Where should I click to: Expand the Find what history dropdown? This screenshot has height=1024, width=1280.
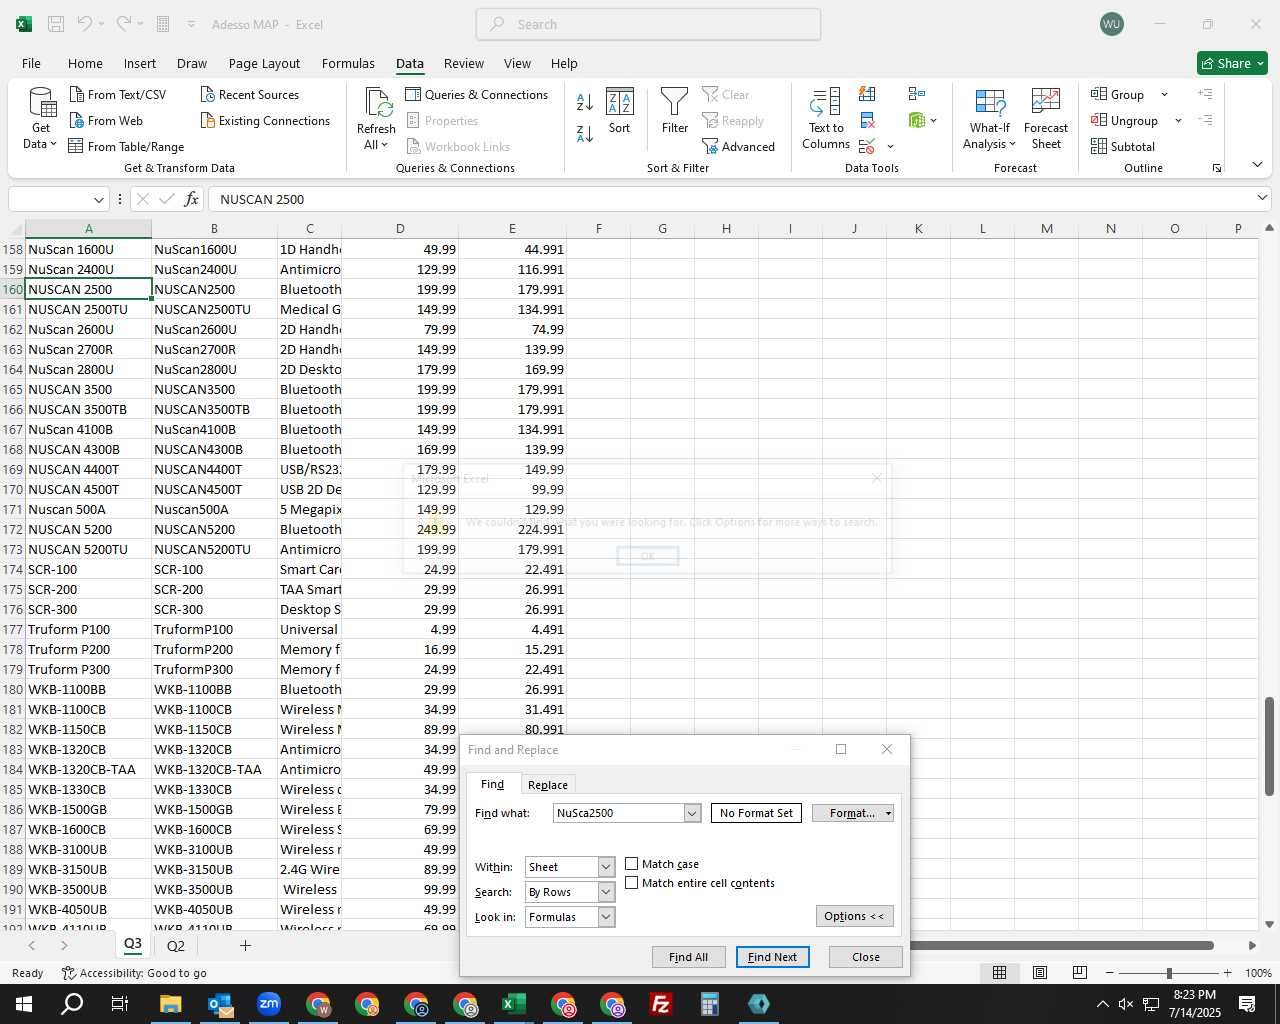(x=692, y=813)
